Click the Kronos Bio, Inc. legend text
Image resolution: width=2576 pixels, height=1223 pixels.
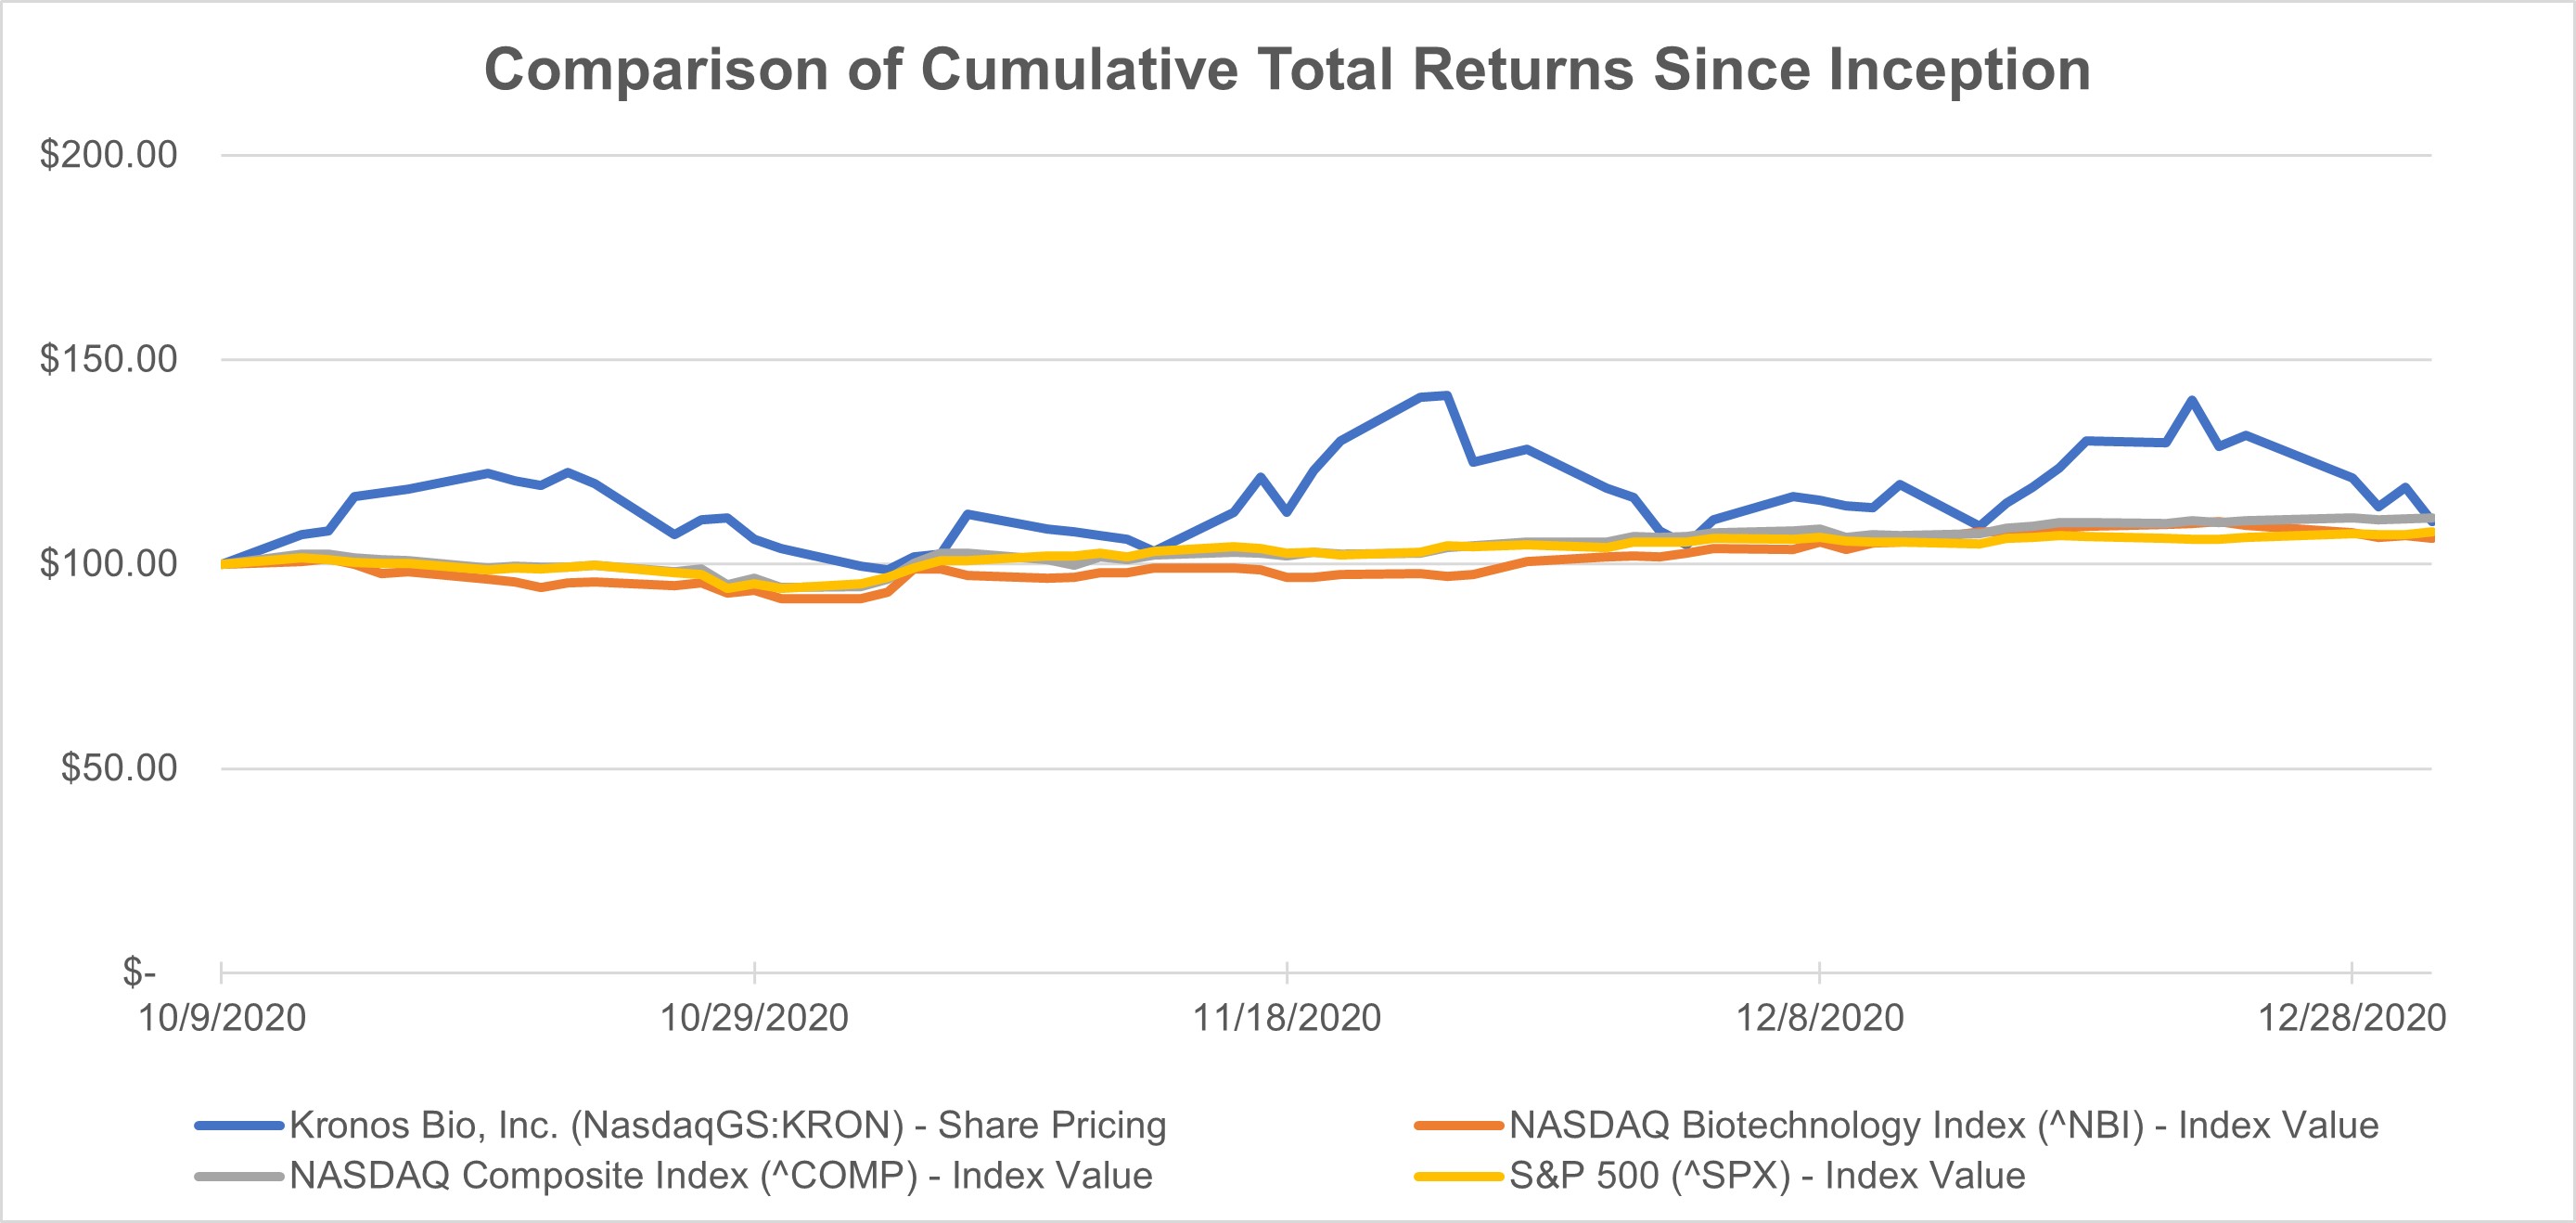point(727,1126)
